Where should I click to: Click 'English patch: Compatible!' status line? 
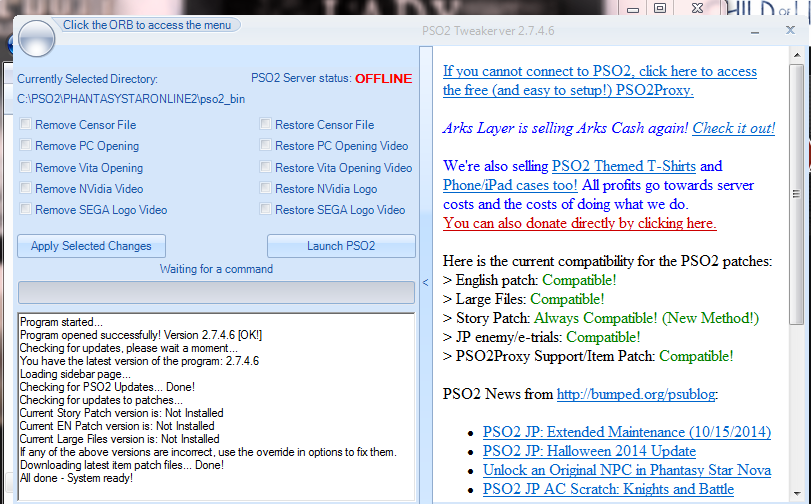(530, 280)
